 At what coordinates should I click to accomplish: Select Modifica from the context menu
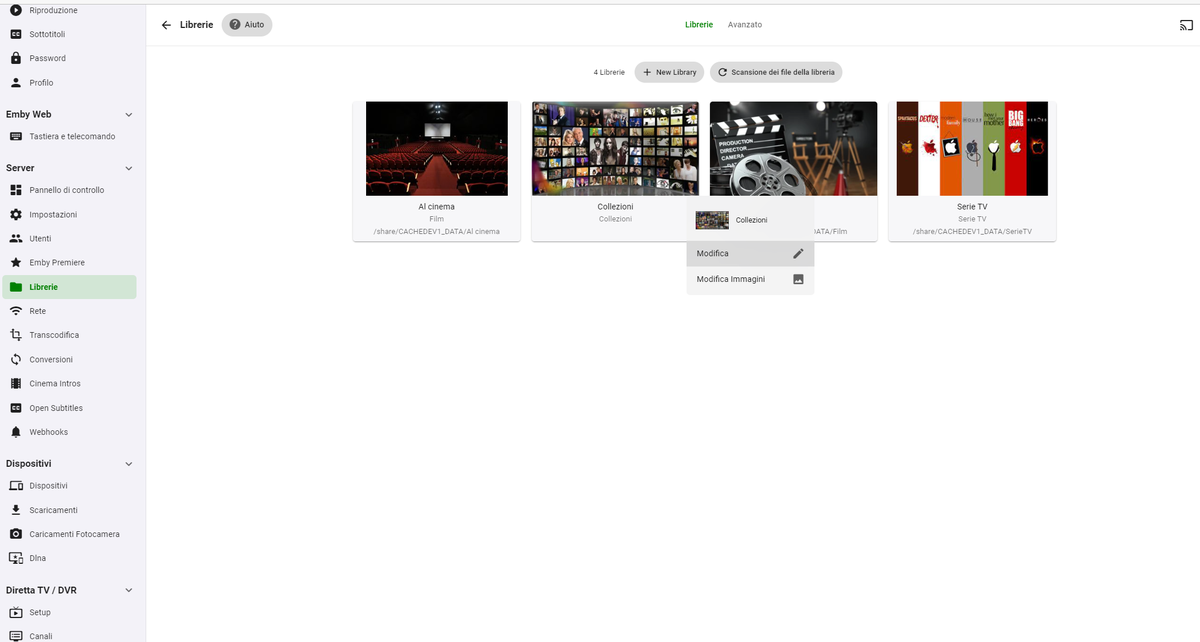point(750,254)
